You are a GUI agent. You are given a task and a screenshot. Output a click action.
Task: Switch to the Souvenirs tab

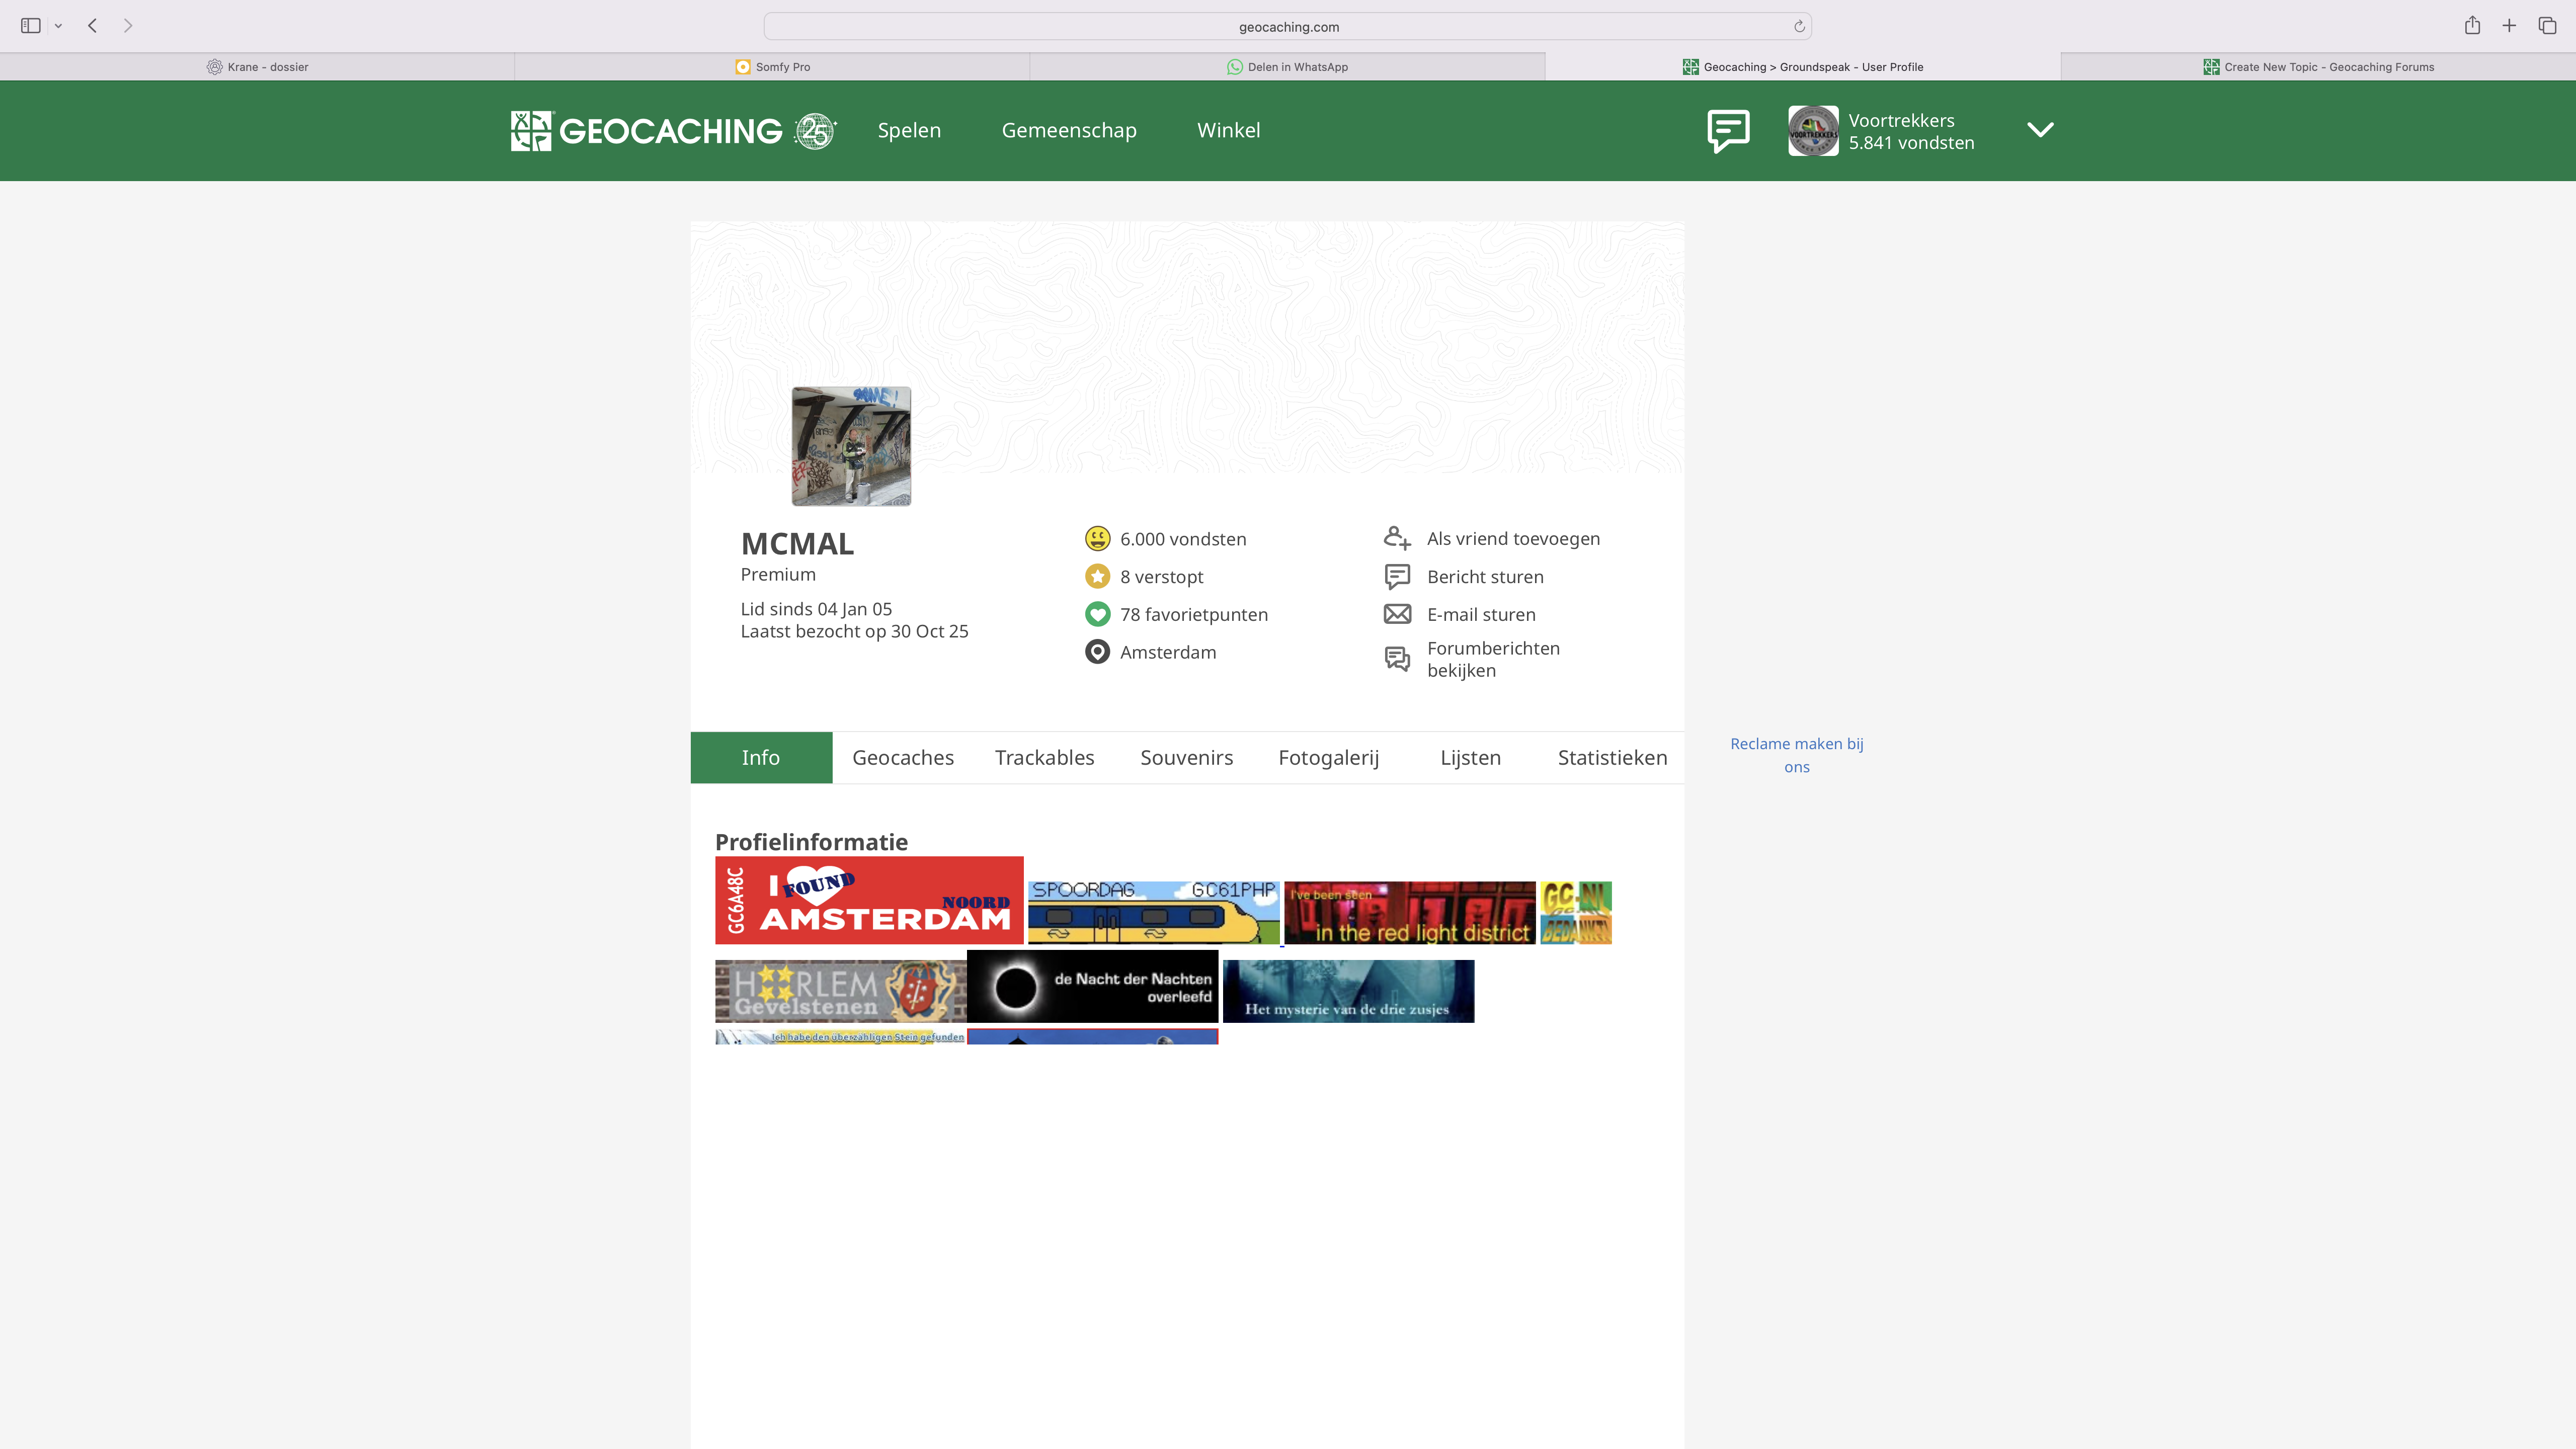pyautogui.click(x=1186, y=757)
